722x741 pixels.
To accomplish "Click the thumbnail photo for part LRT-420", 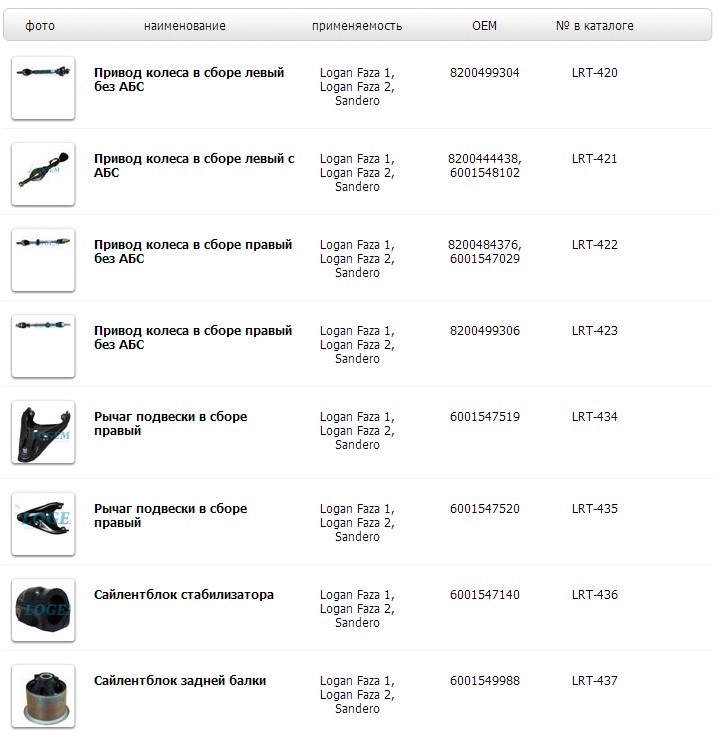I will pyautogui.click(x=43, y=88).
